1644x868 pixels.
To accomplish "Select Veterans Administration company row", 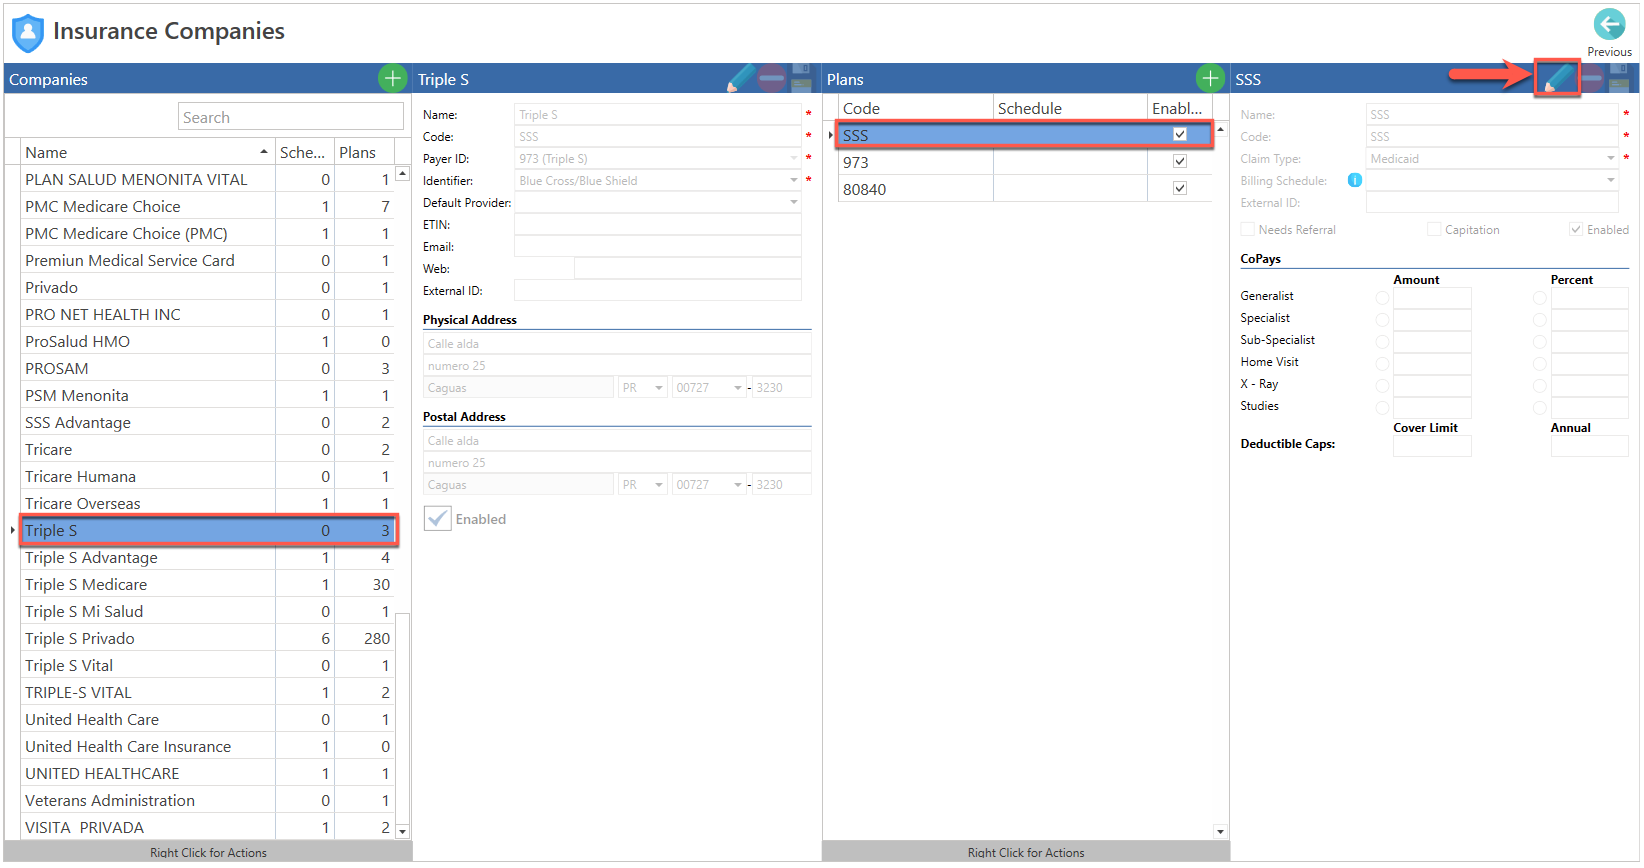I will (208, 800).
